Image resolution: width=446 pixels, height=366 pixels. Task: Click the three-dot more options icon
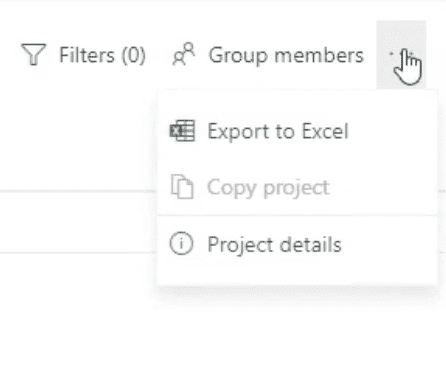tap(401, 55)
